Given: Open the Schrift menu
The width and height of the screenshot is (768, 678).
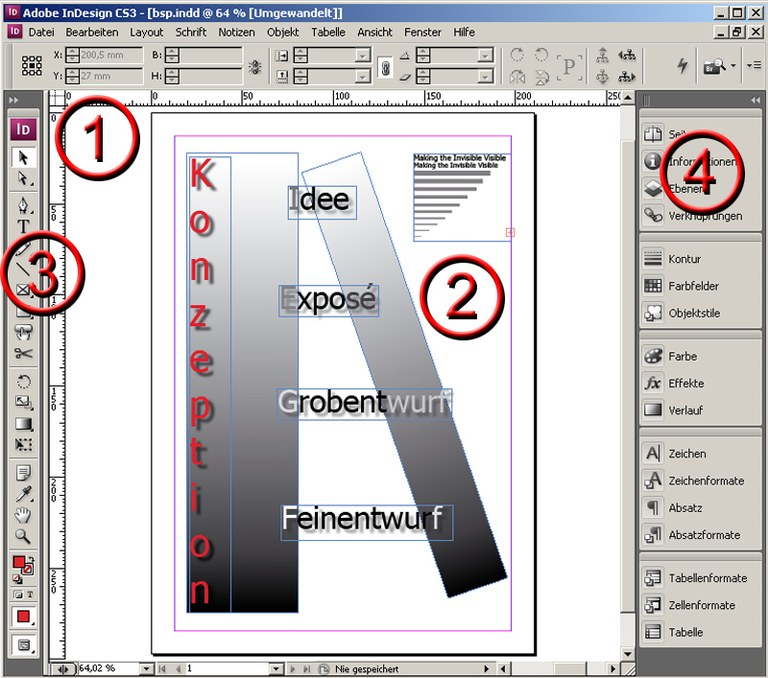Looking at the screenshot, I should [x=191, y=32].
